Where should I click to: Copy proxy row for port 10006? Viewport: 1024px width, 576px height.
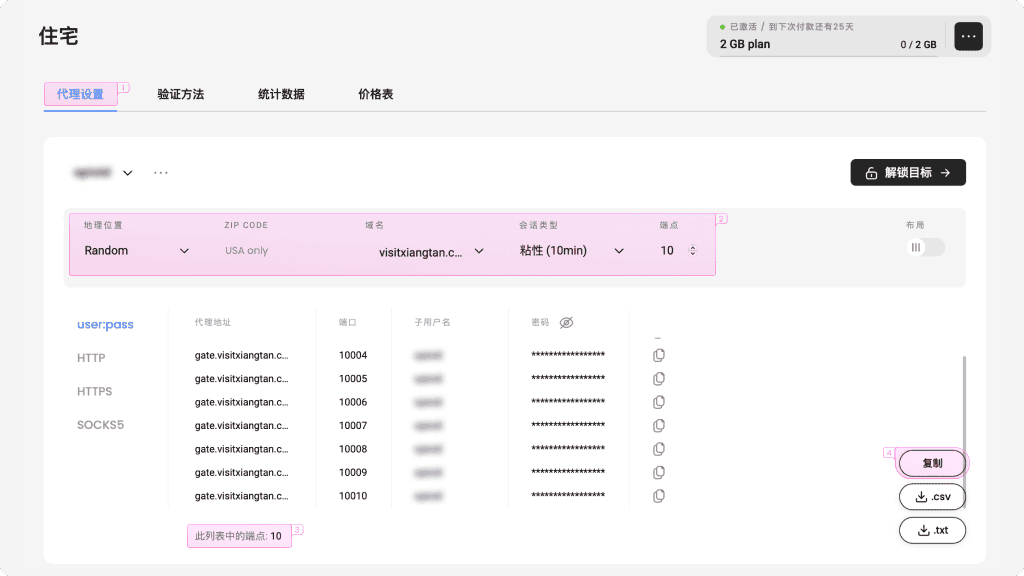pos(658,402)
